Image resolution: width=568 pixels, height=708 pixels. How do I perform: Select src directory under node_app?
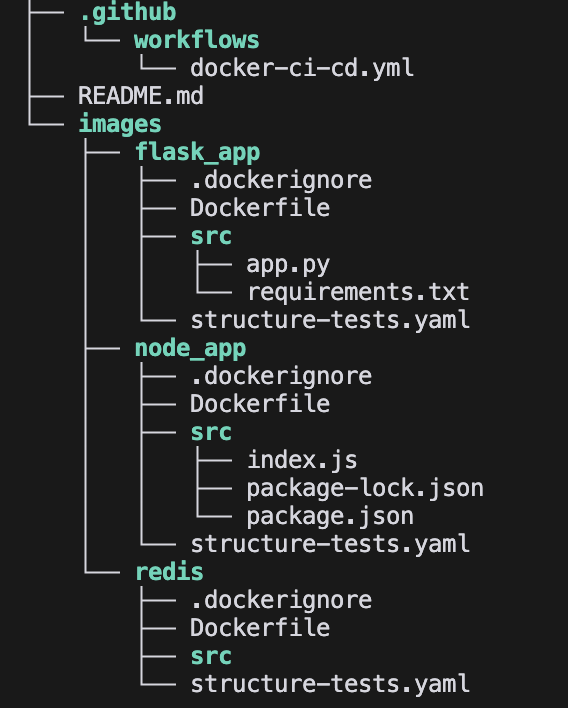pos(211,432)
